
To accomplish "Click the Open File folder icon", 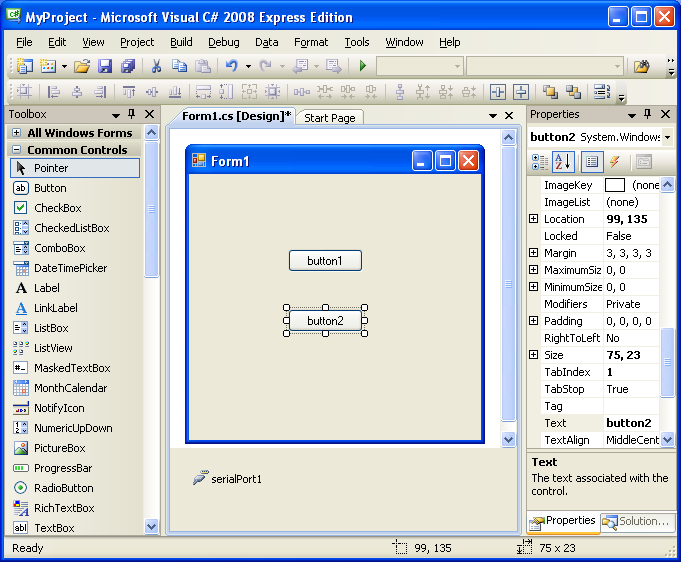I will [82, 66].
